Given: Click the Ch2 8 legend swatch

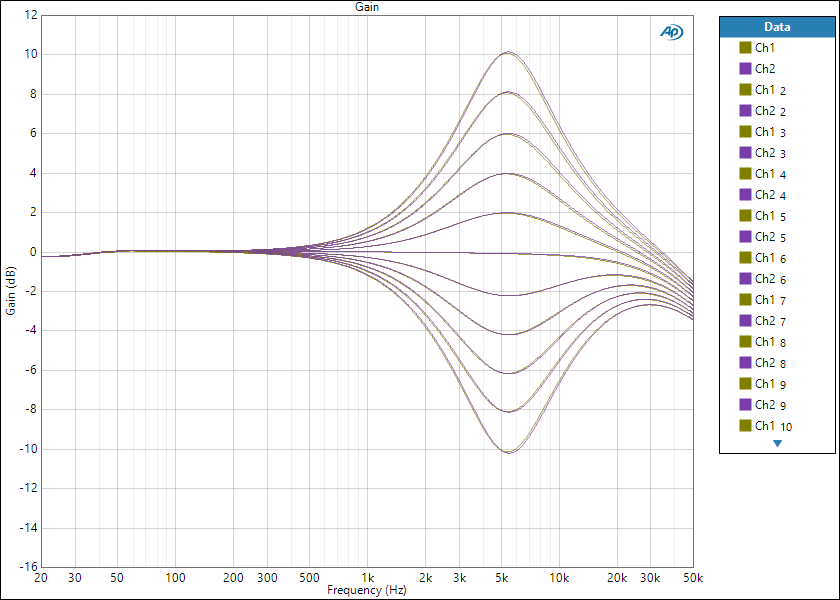Looking at the screenshot, I should [745, 363].
